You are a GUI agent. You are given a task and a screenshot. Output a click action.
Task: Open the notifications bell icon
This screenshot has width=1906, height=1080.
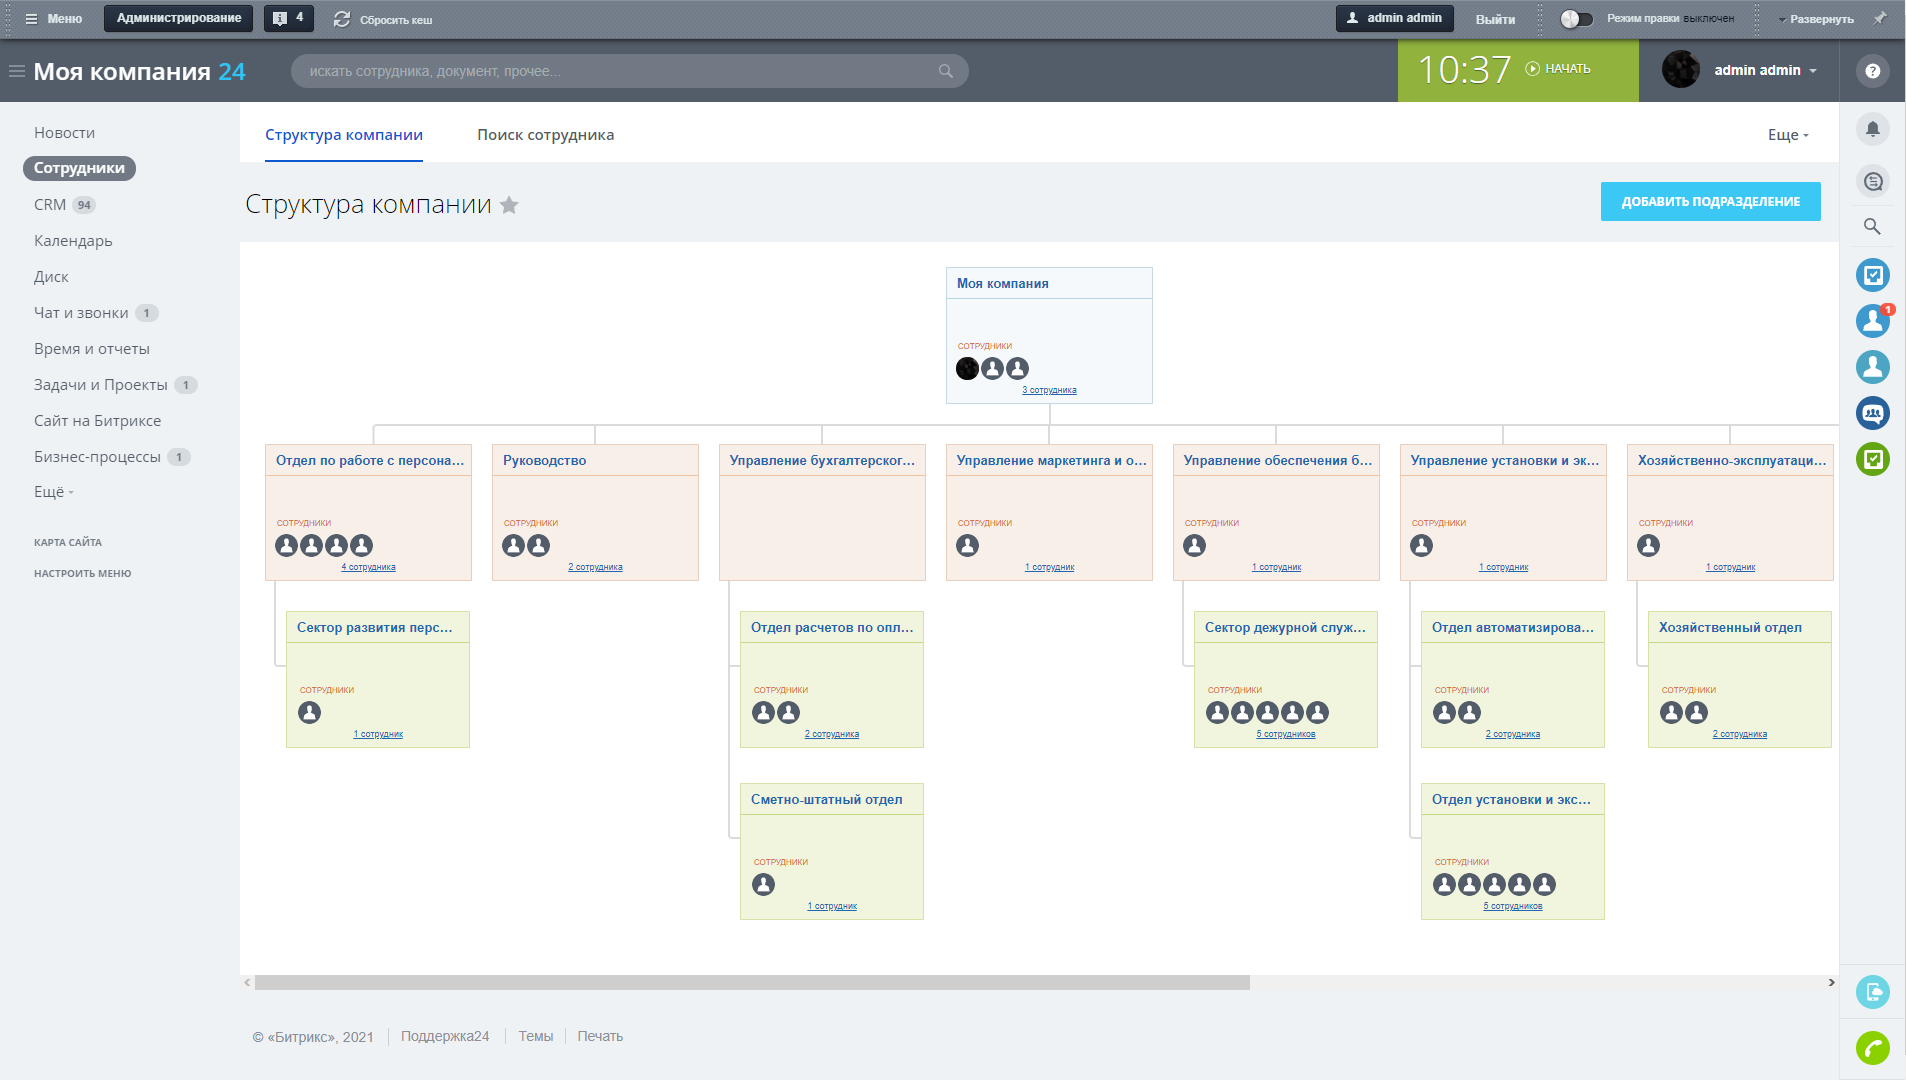pos(1872,129)
